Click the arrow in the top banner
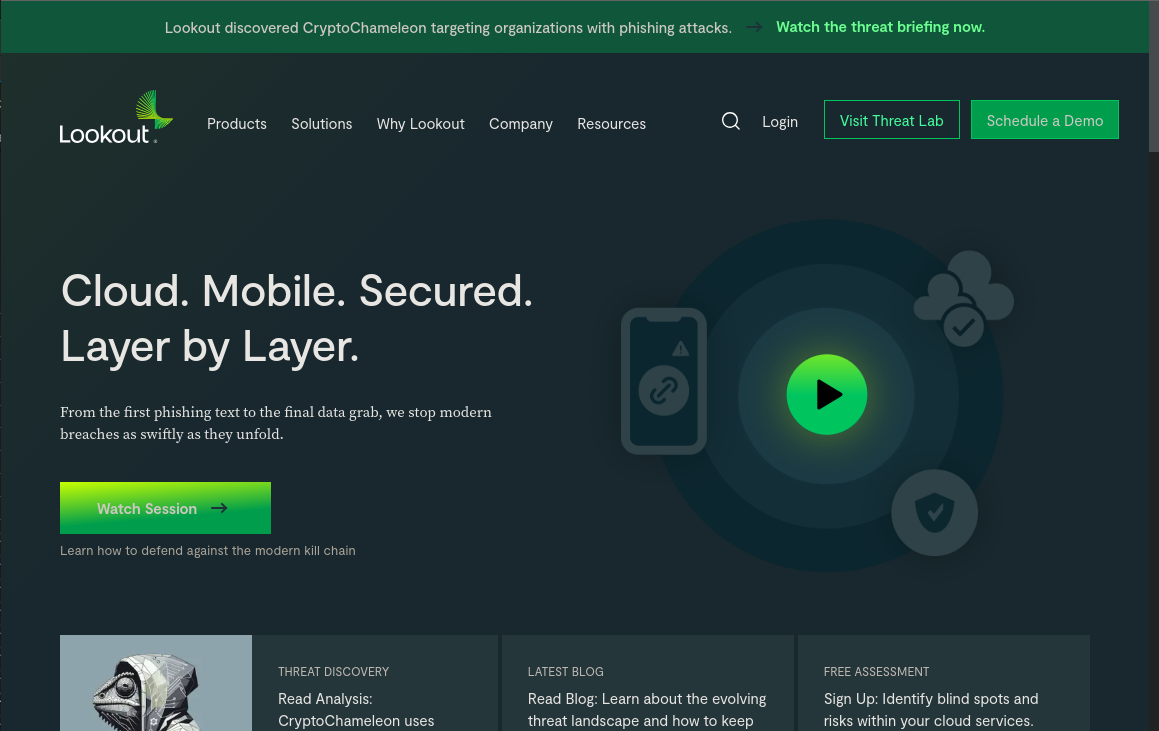1159x731 pixels. 753,27
